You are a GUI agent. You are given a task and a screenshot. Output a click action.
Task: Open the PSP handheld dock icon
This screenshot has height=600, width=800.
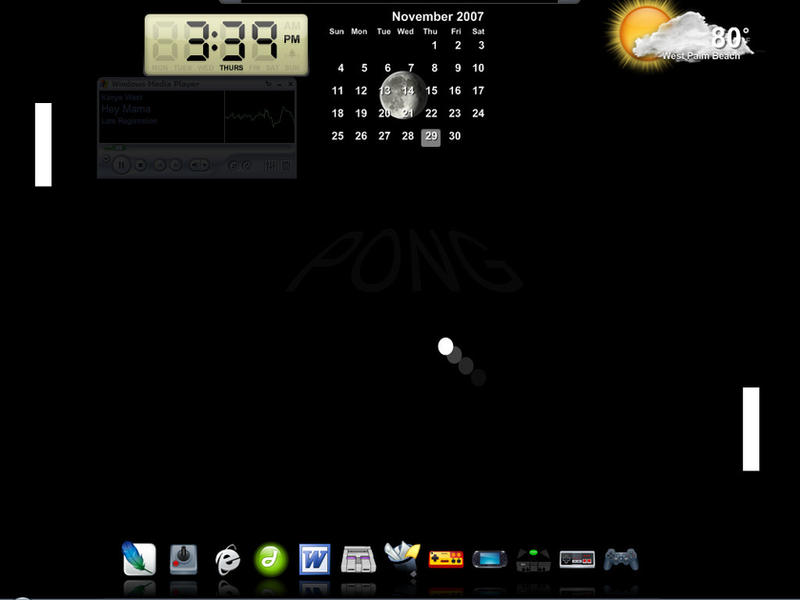(490, 559)
